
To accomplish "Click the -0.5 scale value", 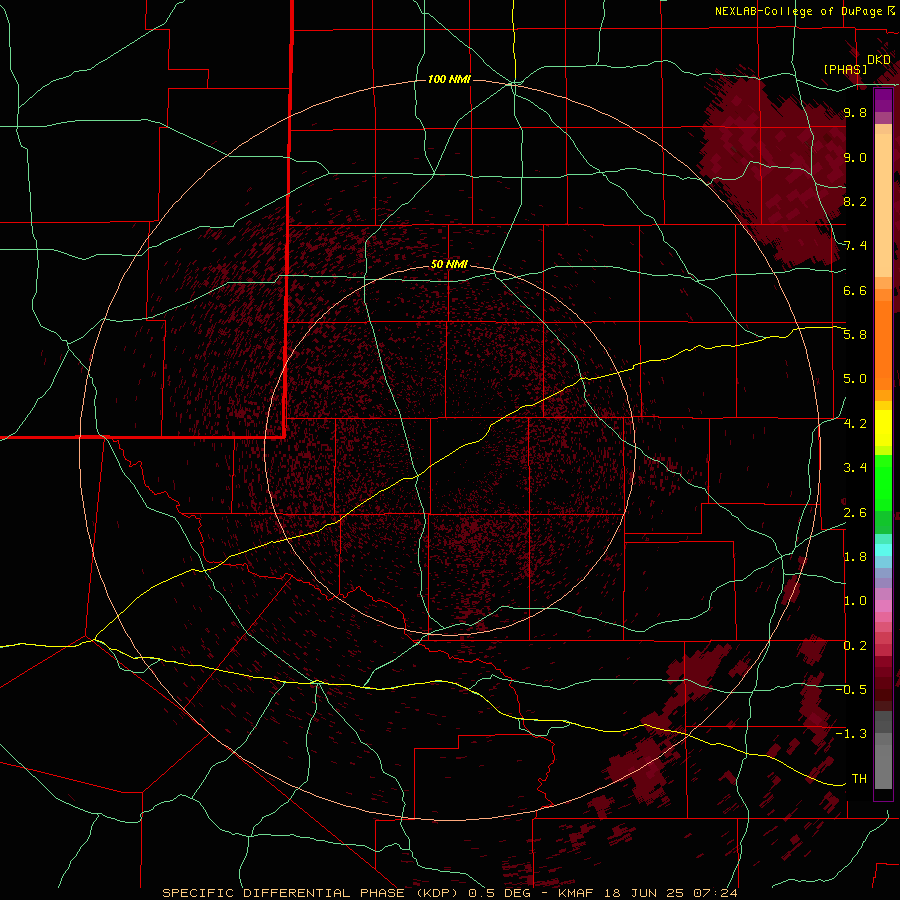I will (x=851, y=689).
